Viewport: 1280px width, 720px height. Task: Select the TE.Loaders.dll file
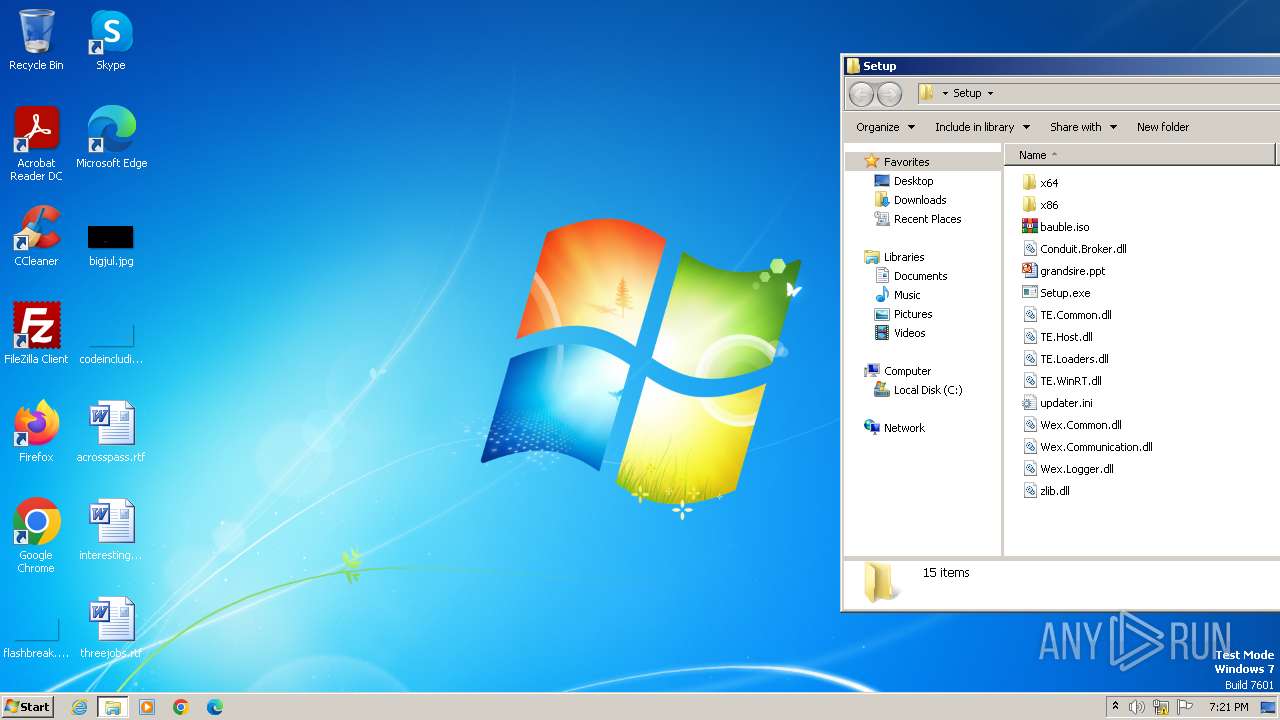pos(1074,359)
